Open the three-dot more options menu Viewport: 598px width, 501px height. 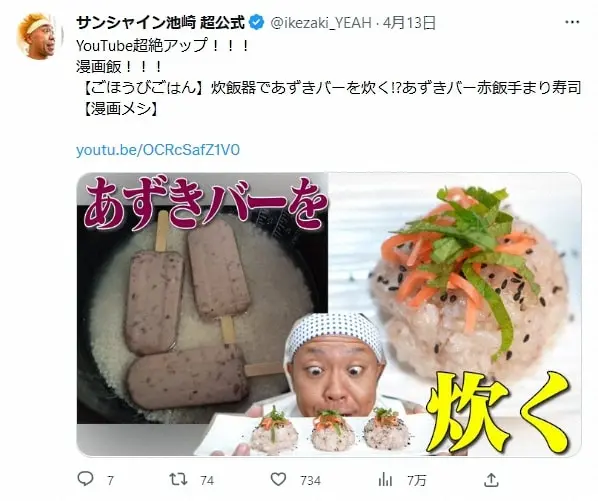click(572, 22)
